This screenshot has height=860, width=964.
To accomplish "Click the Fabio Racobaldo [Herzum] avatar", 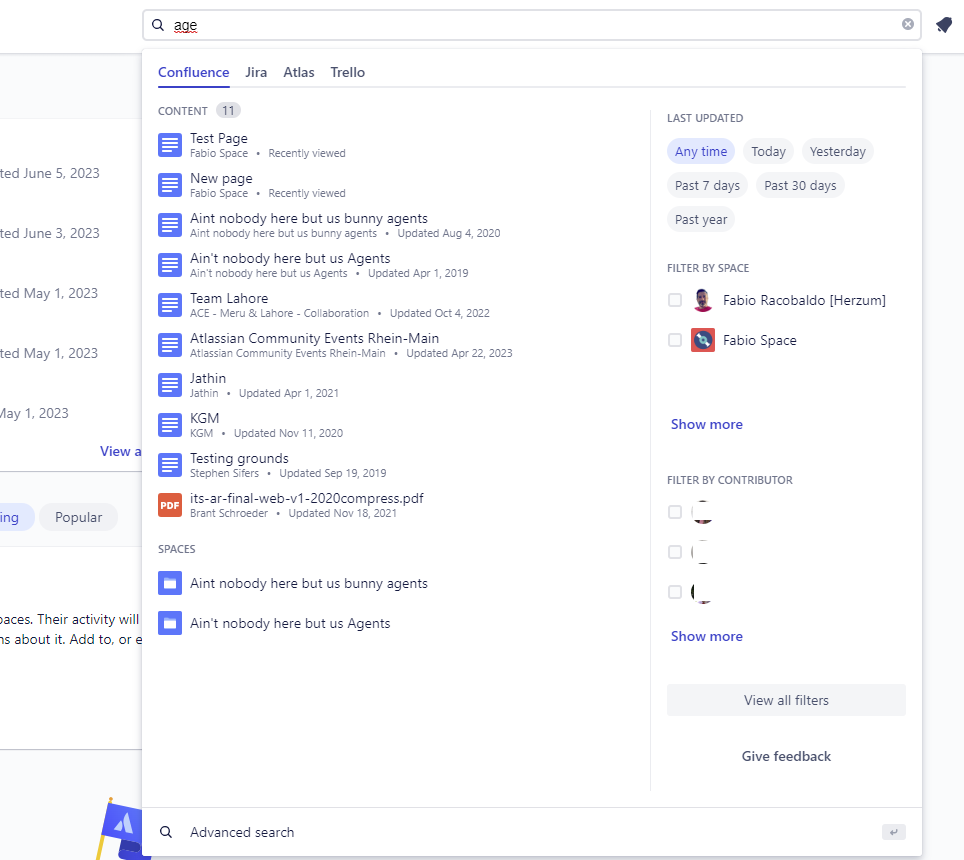I will (703, 300).
